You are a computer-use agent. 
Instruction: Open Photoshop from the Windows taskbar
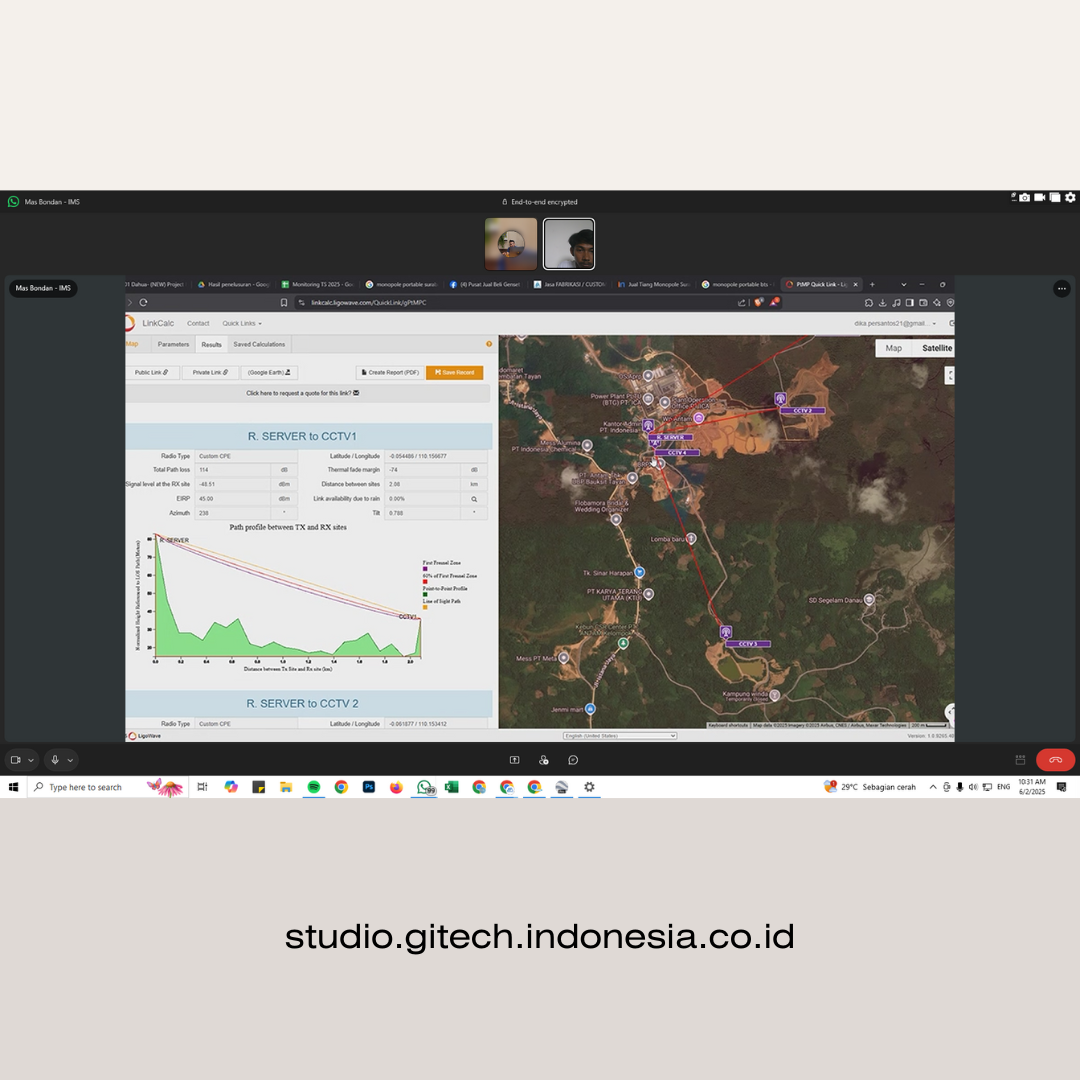368,787
